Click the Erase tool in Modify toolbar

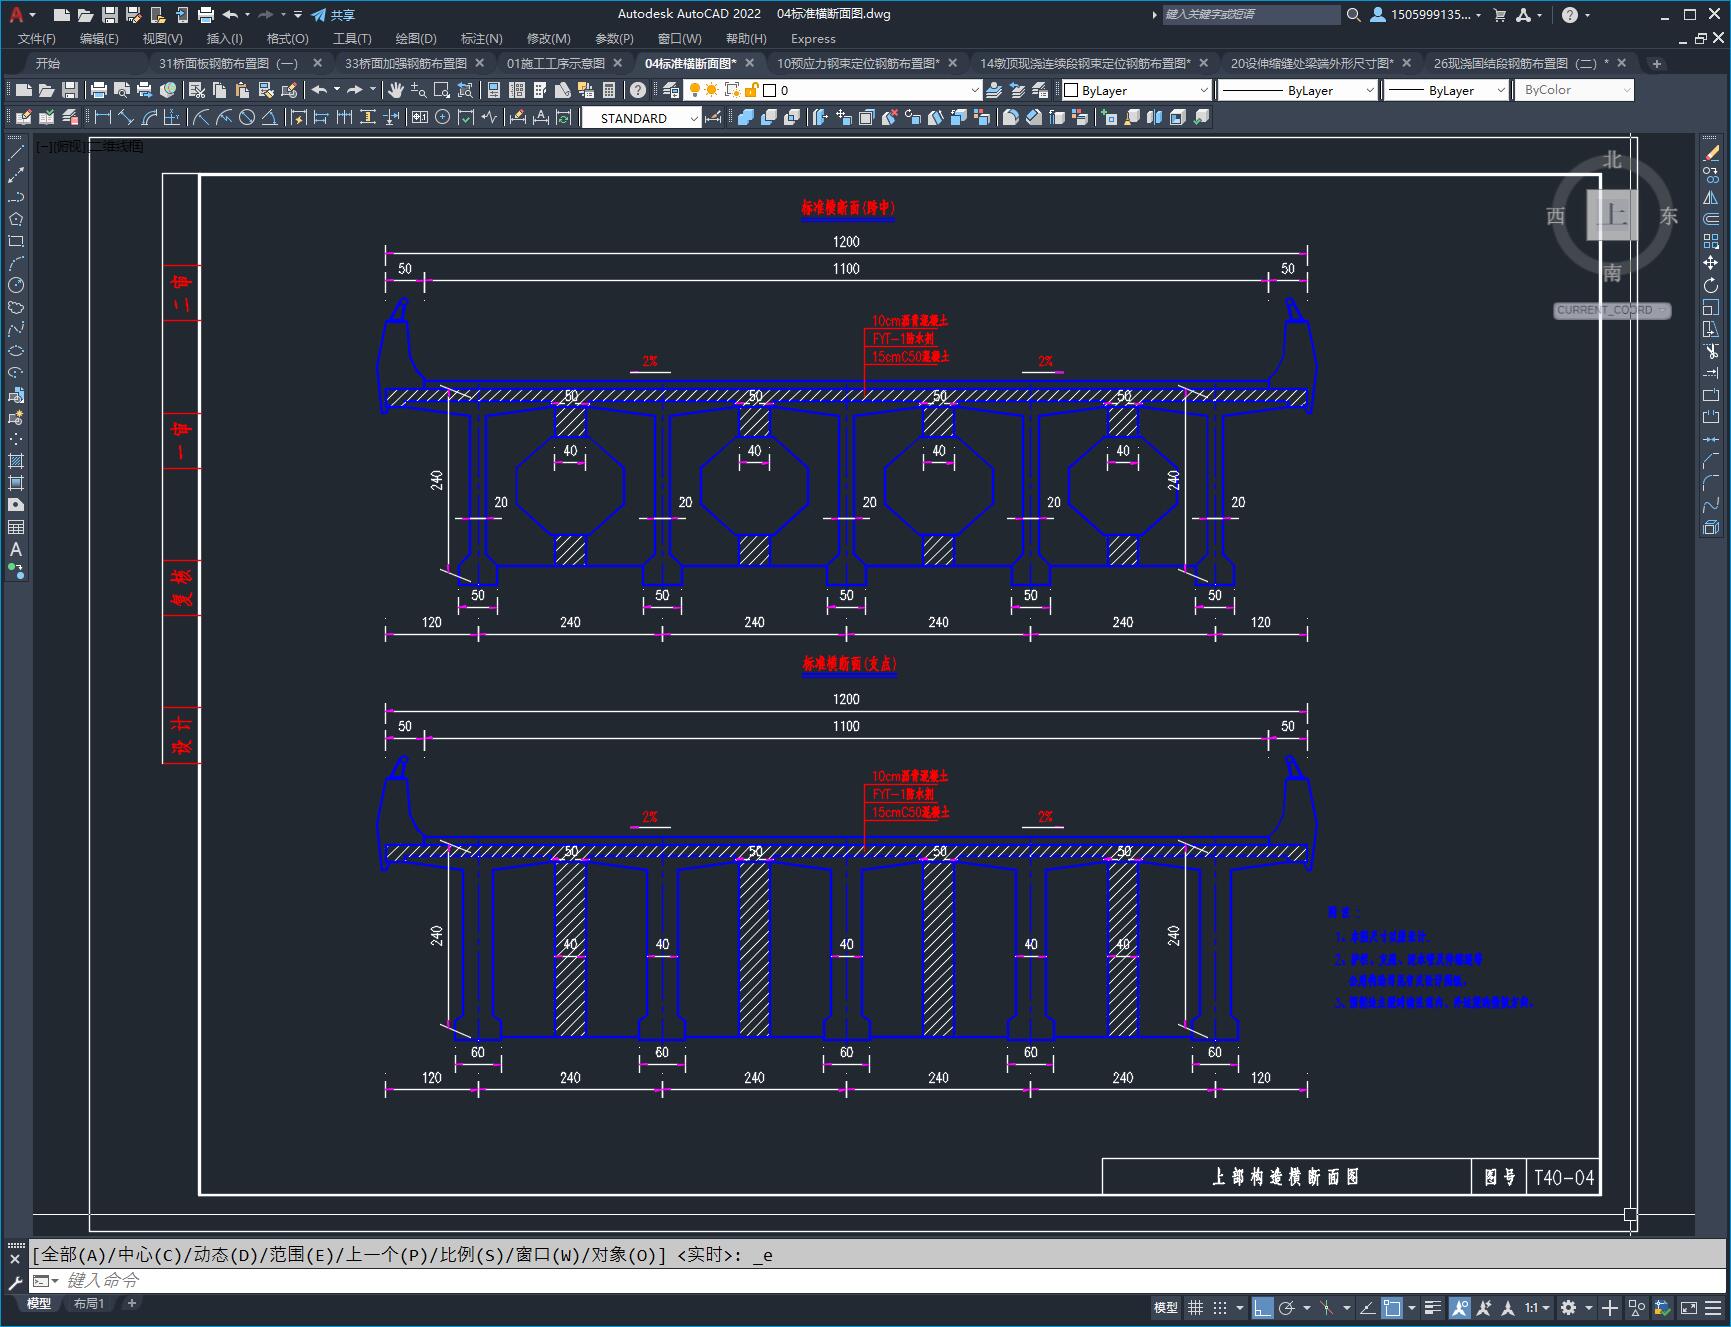(x=1711, y=153)
